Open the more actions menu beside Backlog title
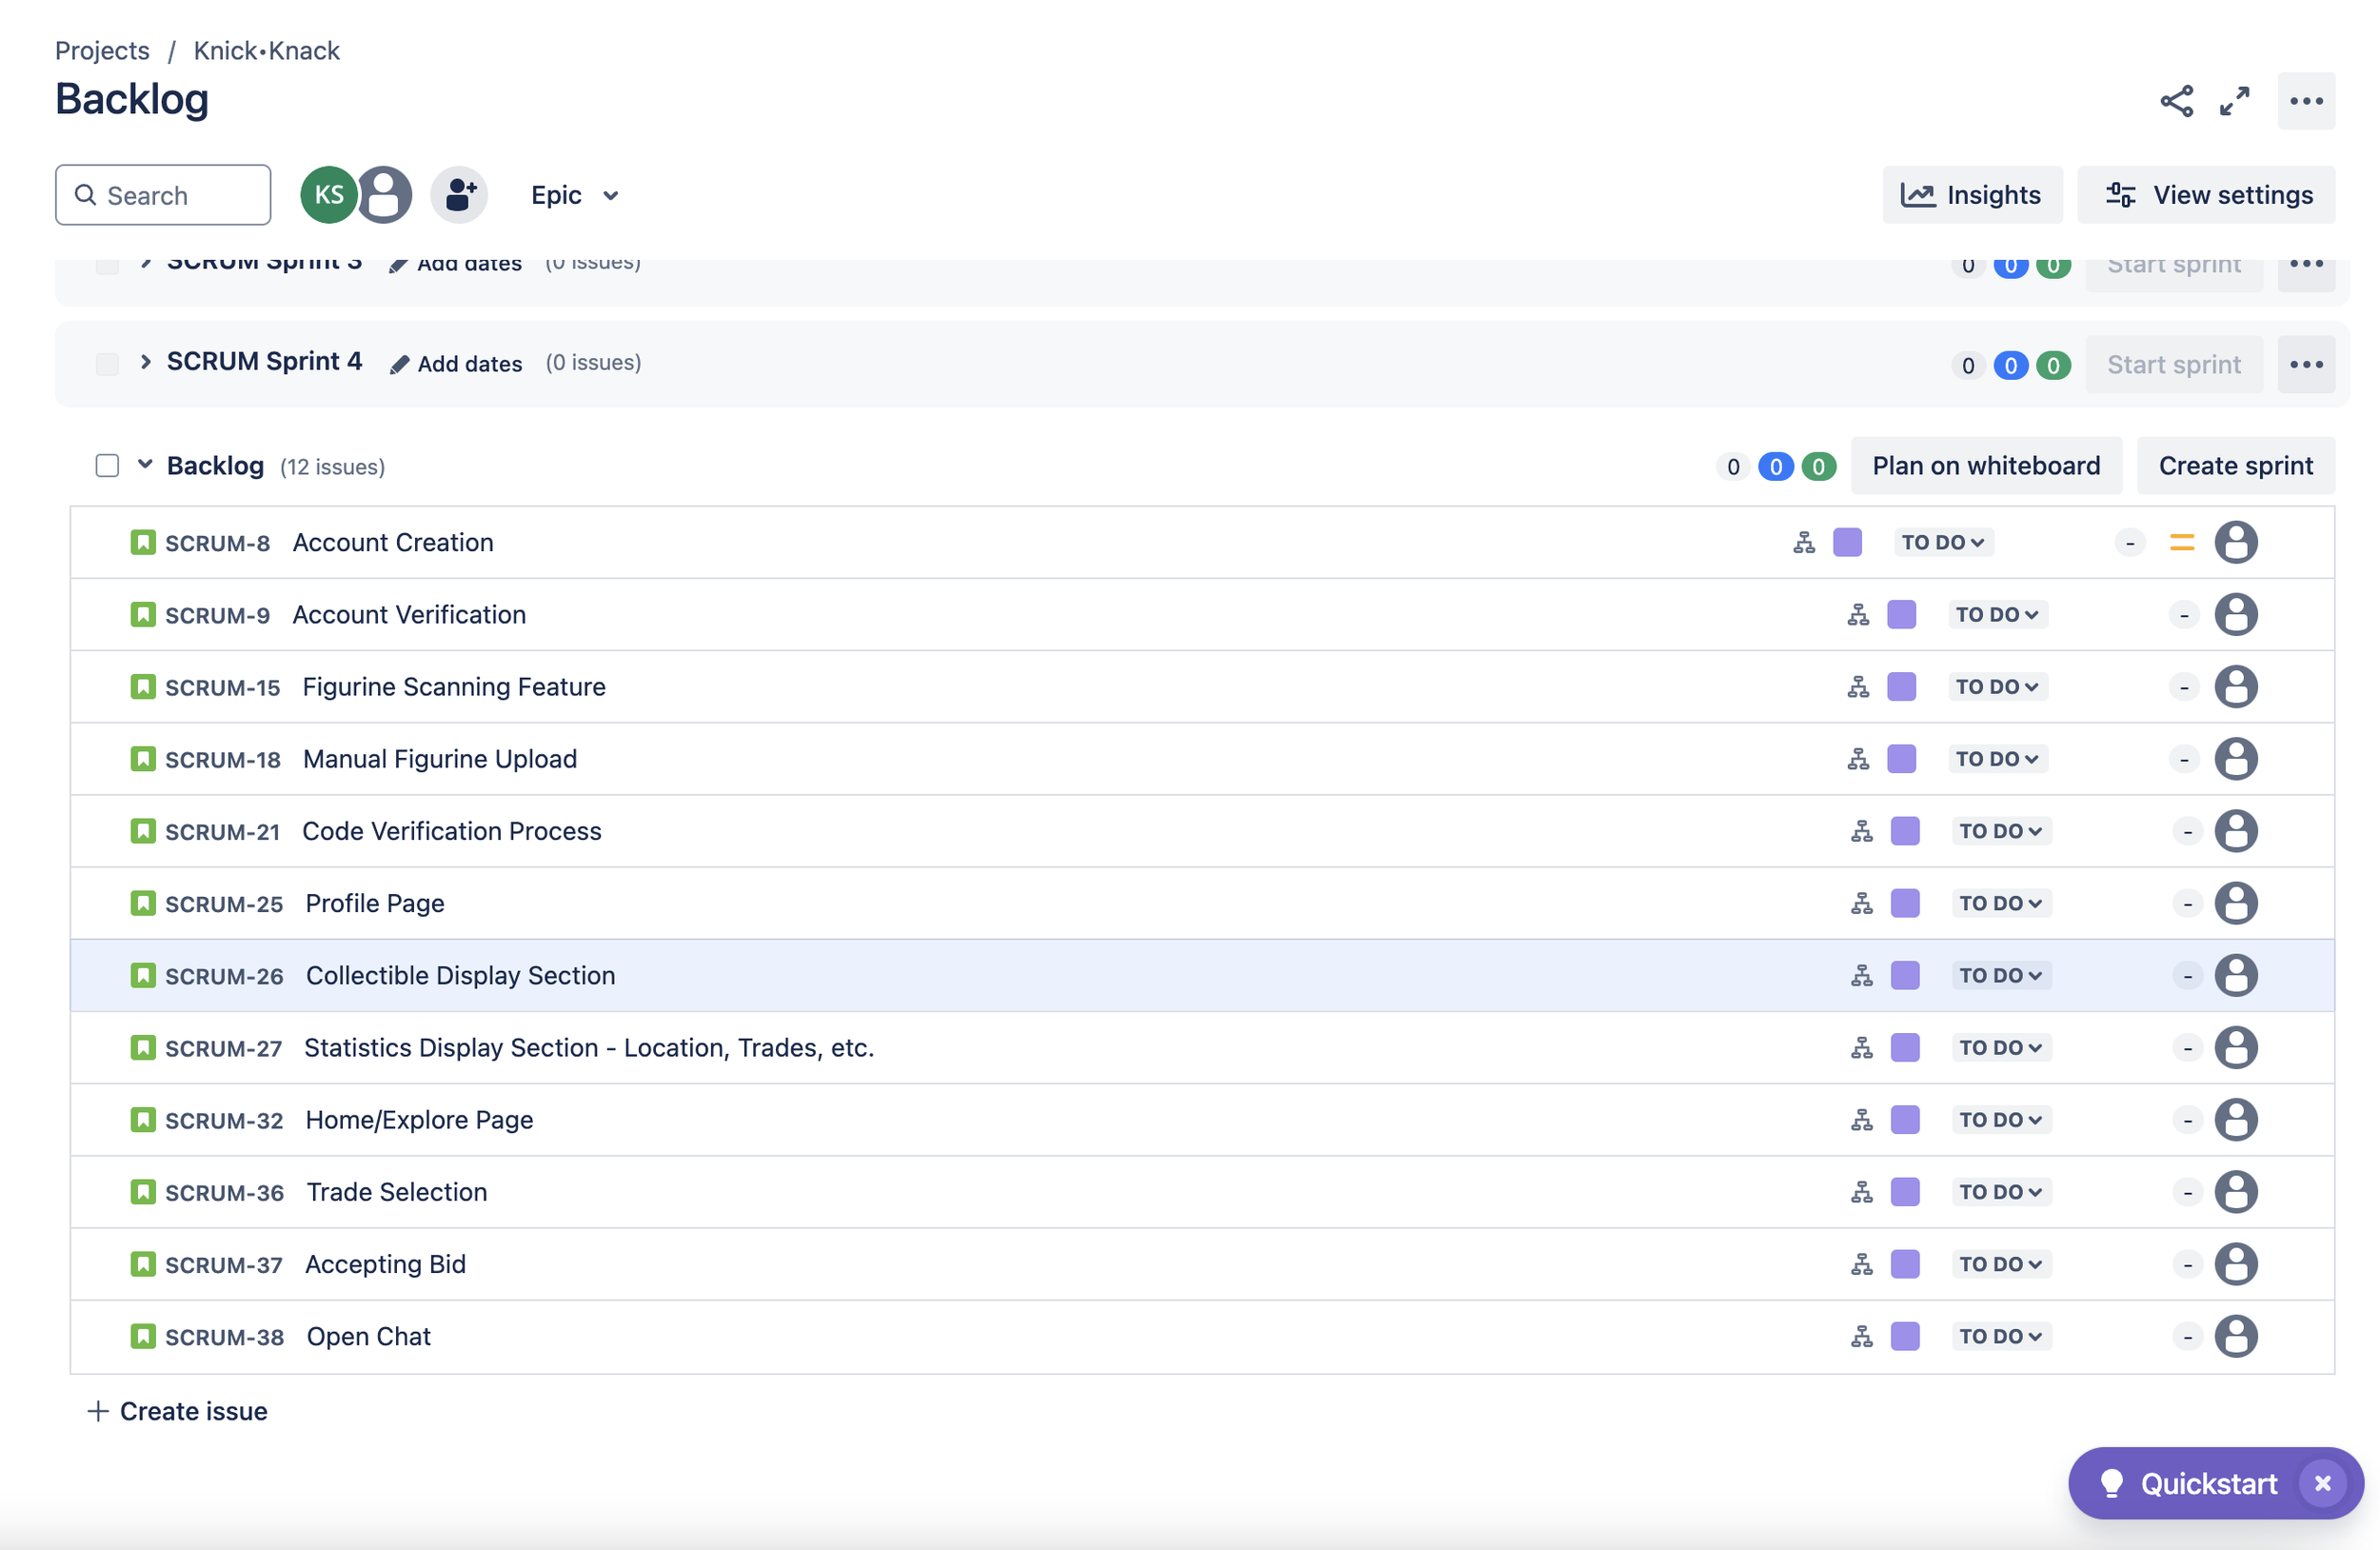2380x1550 pixels. tap(2306, 101)
